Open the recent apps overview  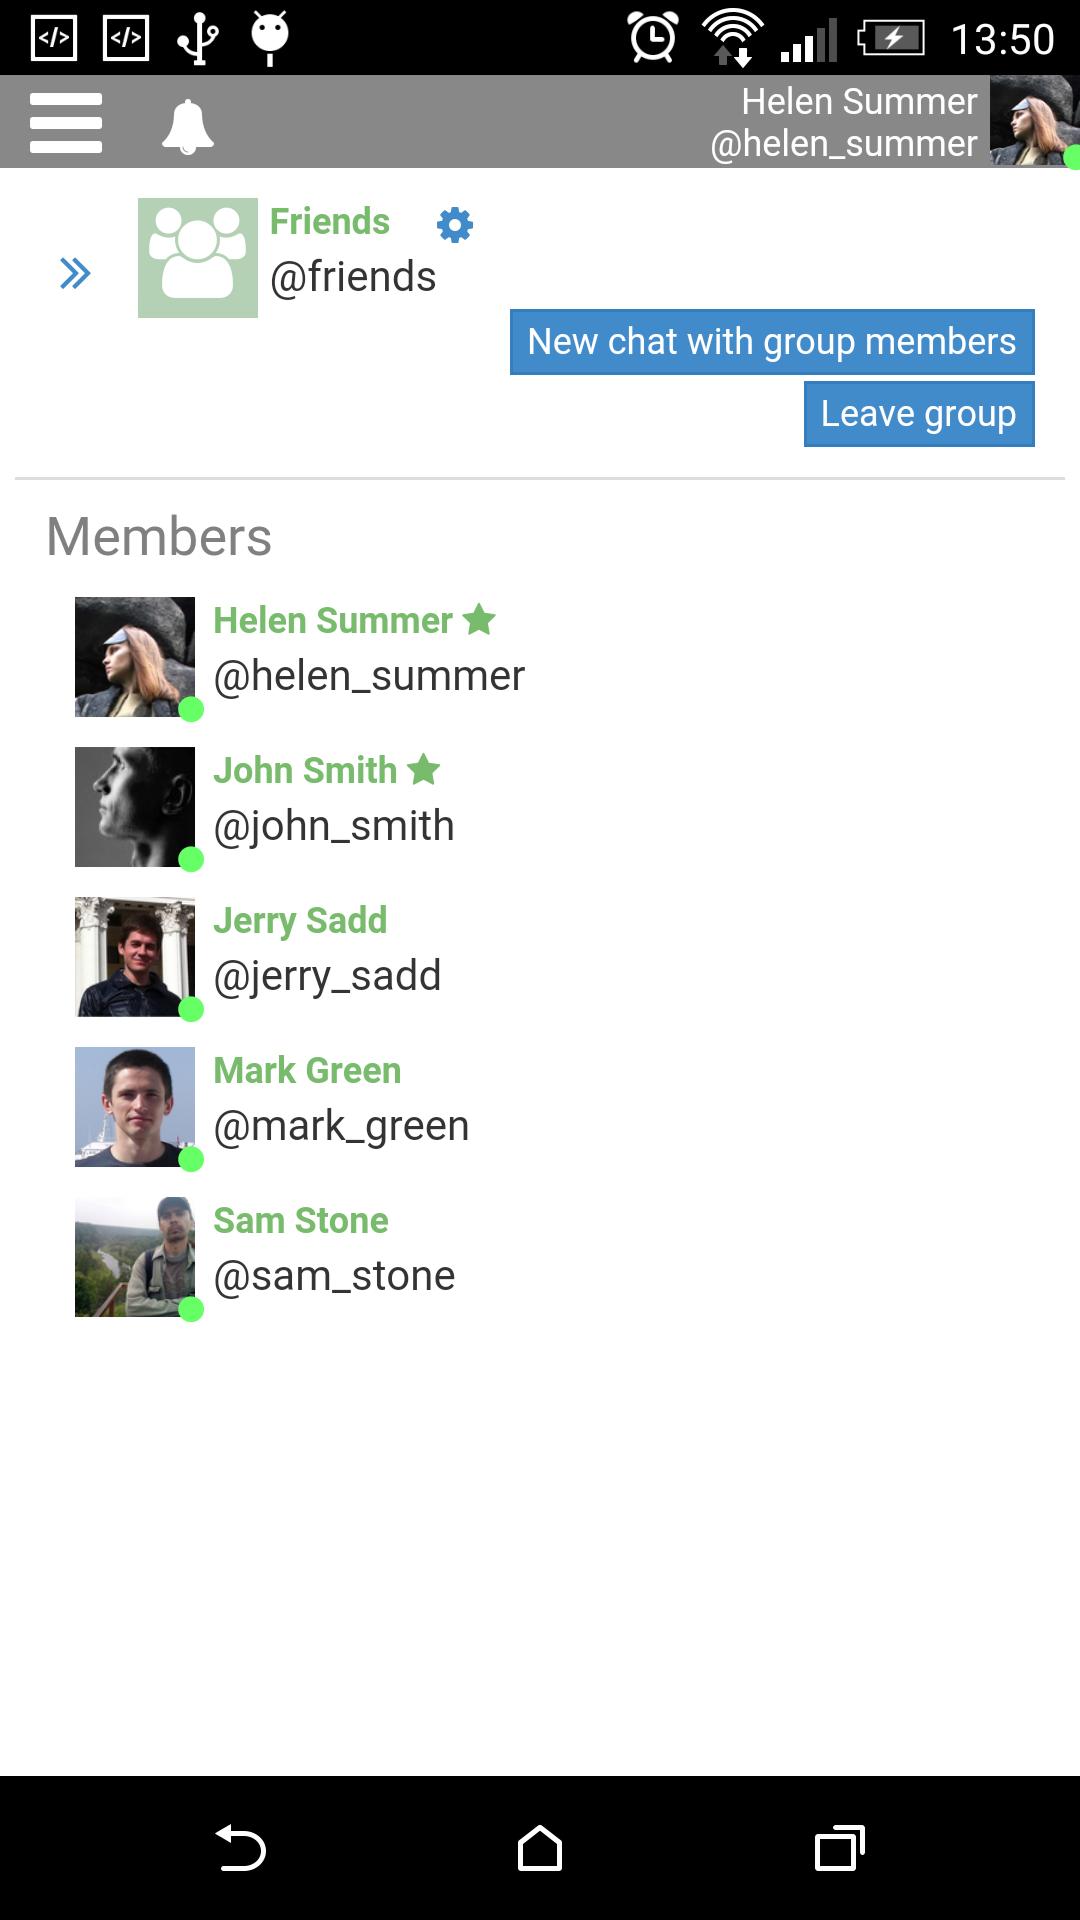[x=840, y=1848]
